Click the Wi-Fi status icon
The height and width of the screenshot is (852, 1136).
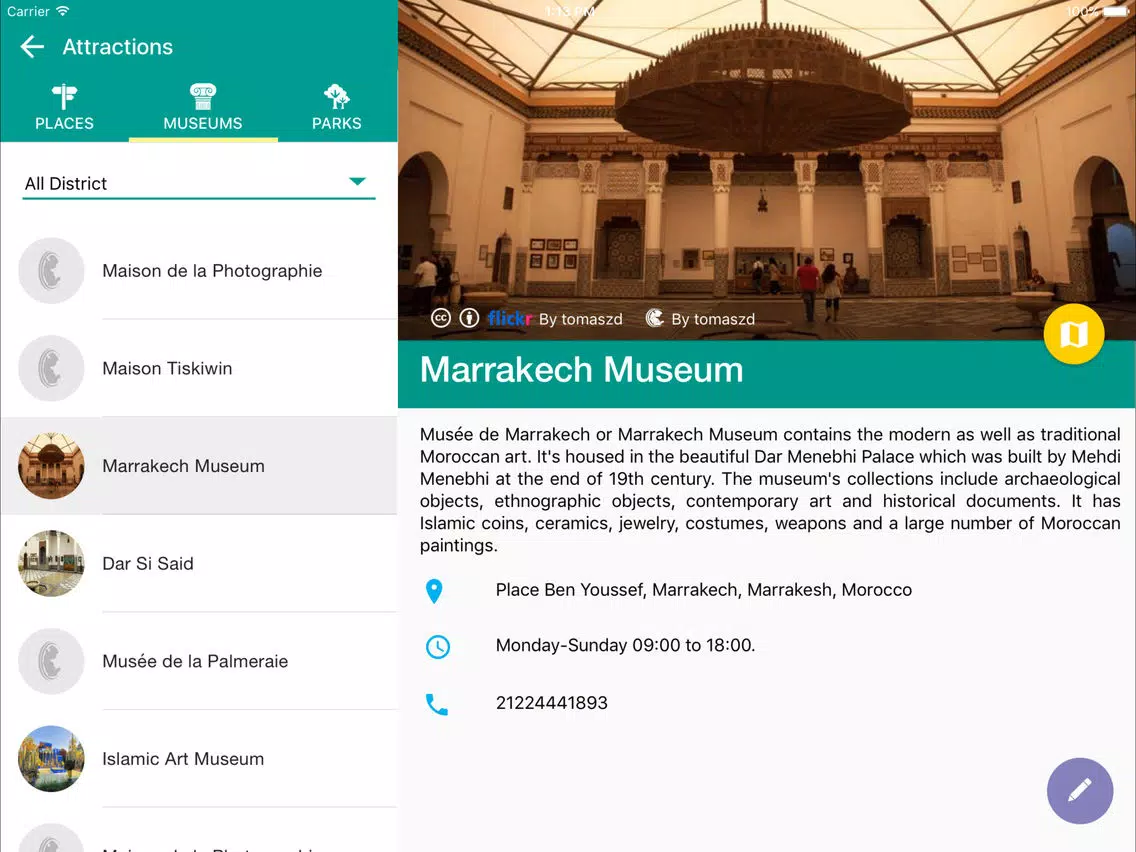(63, 11)
